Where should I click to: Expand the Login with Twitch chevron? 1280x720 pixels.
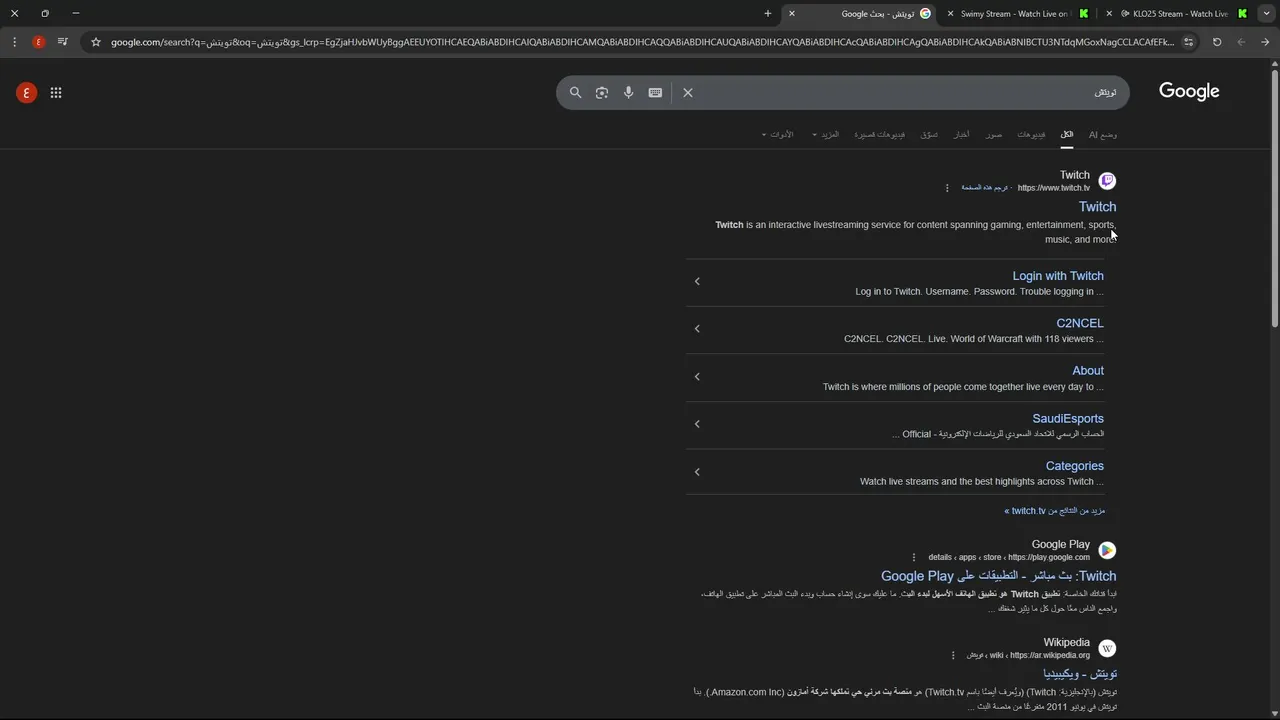tap(697, 281)
